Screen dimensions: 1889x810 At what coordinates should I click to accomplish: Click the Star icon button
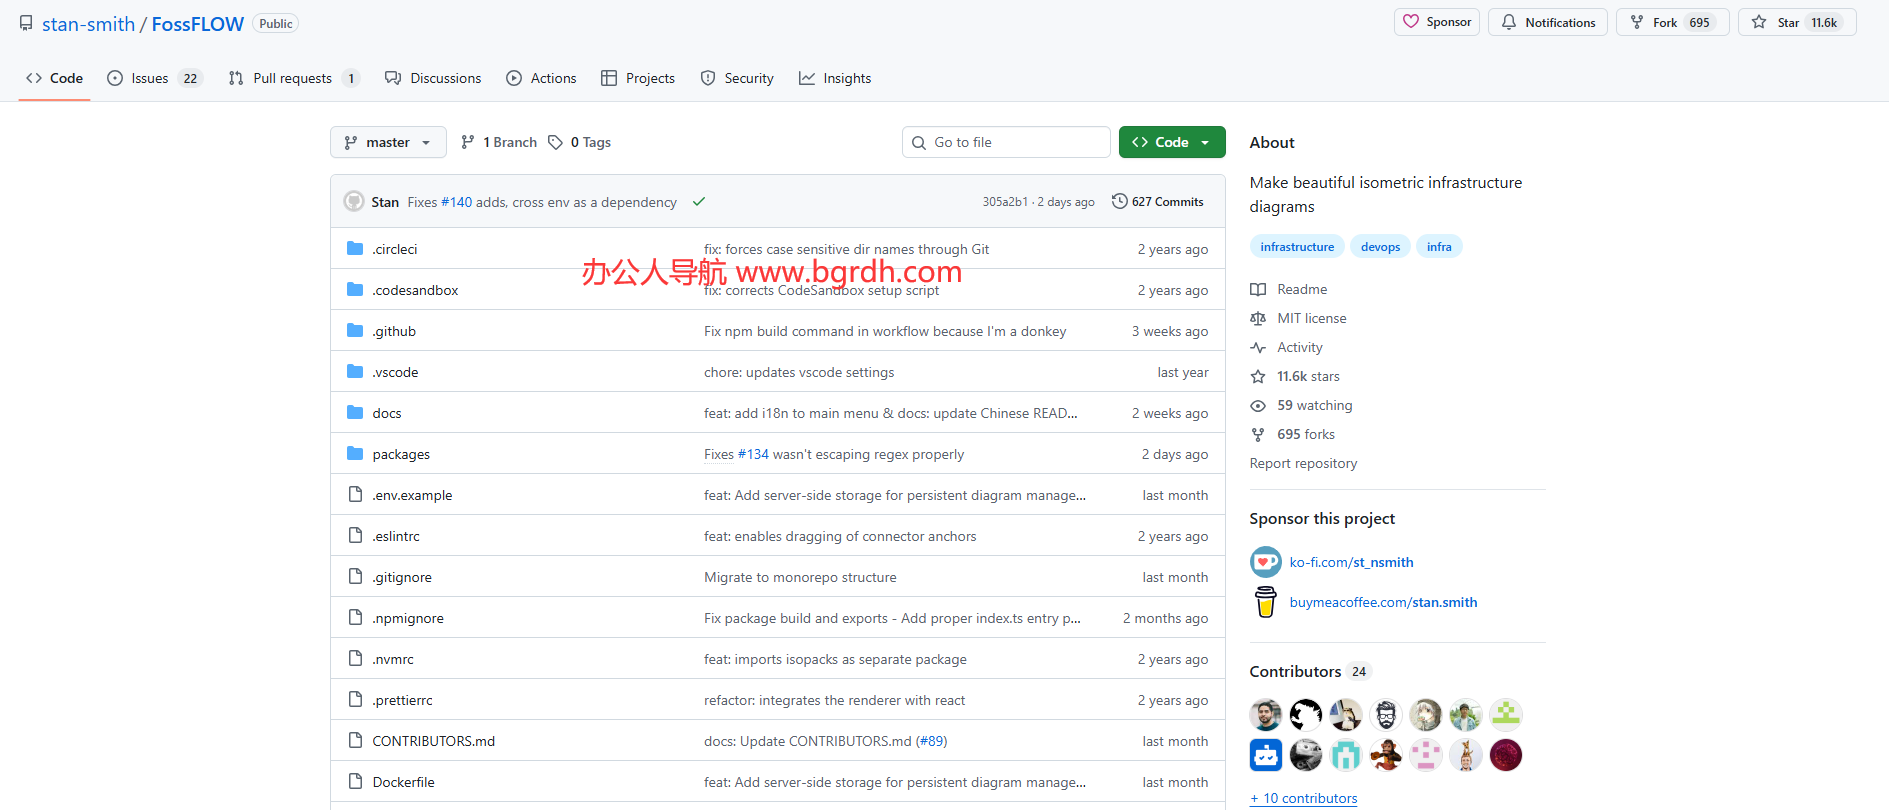pyautogui.click(x=1759, y=22)
